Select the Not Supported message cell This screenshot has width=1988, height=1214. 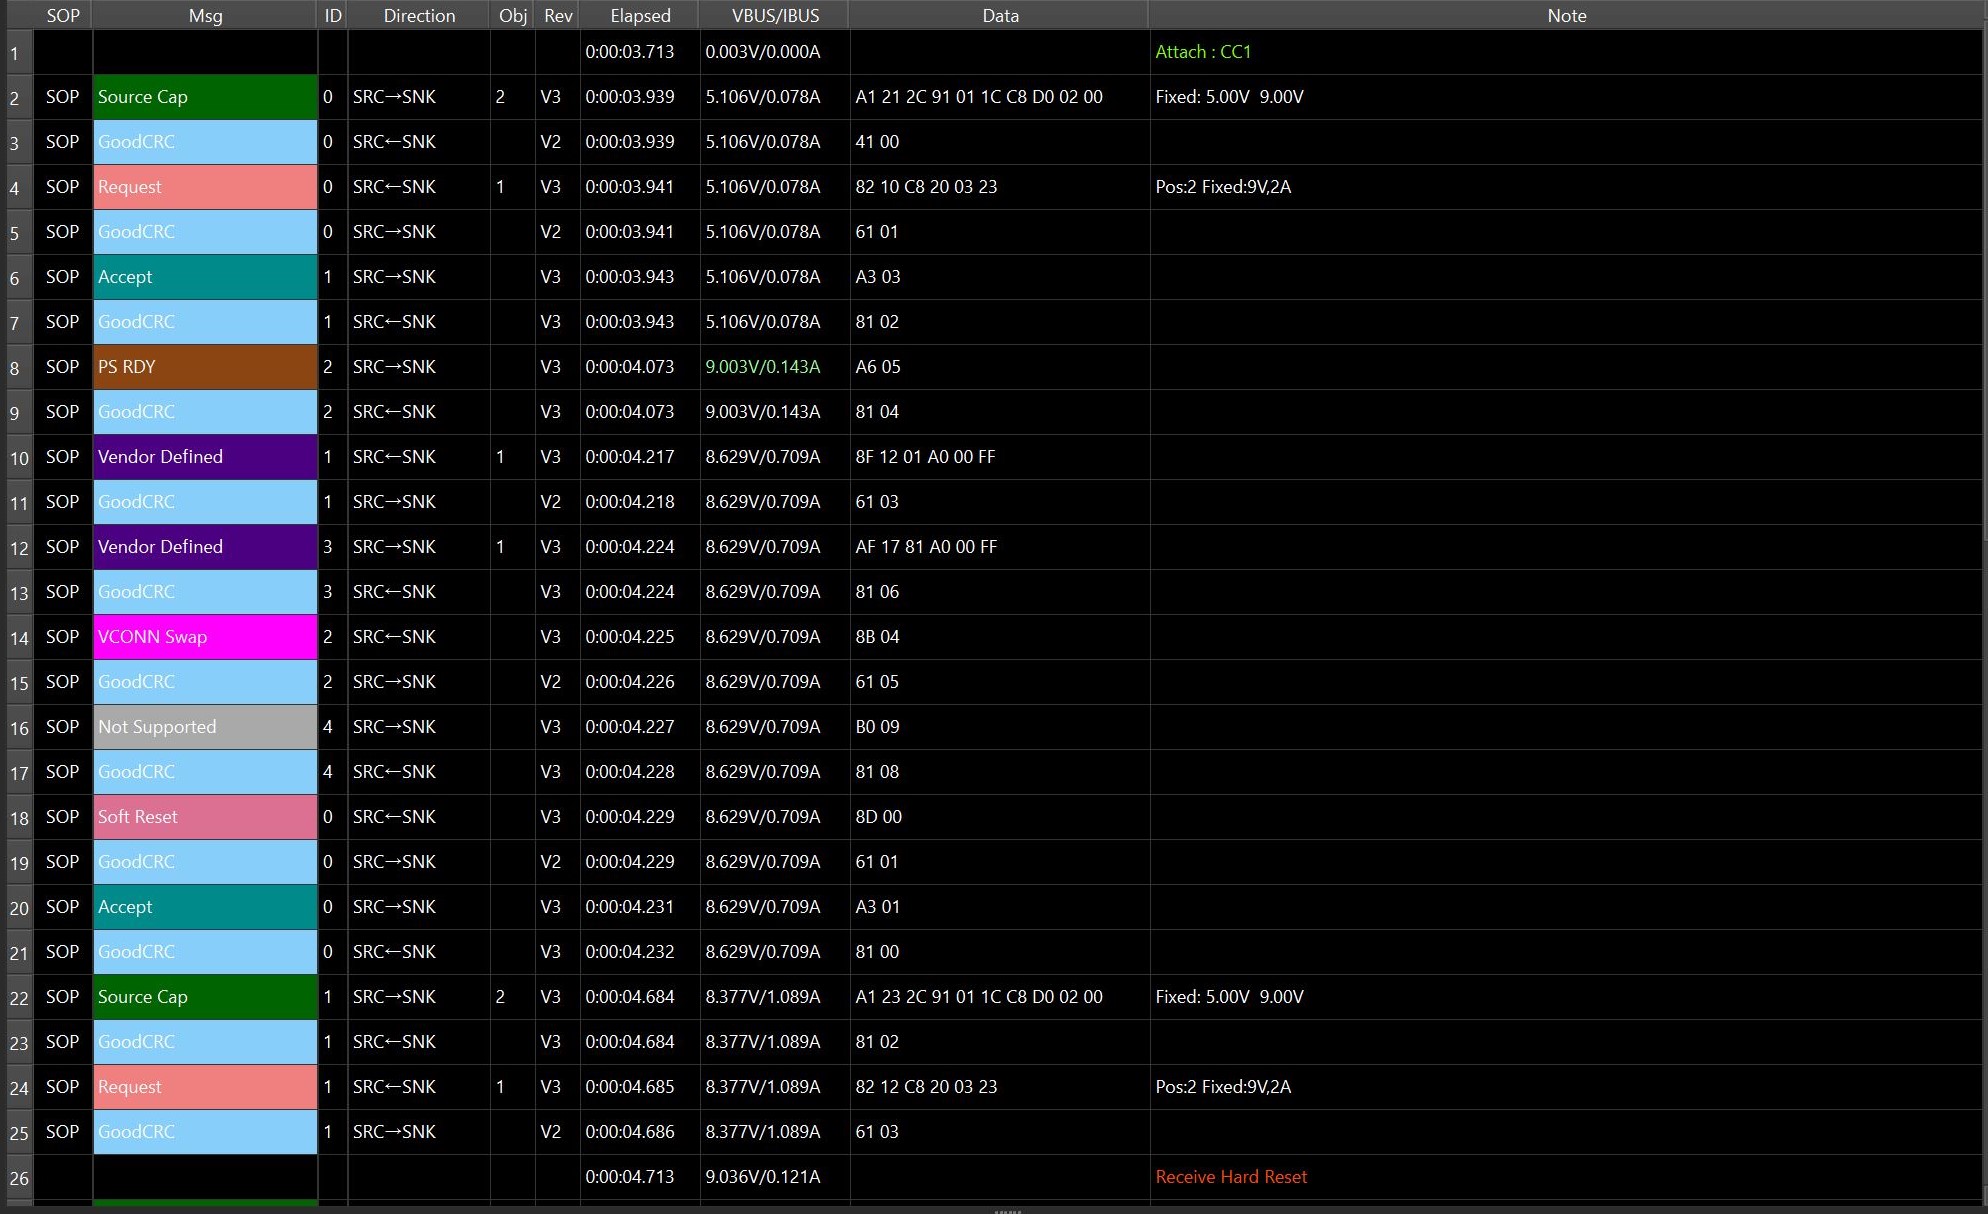click(x=205, y=727)
